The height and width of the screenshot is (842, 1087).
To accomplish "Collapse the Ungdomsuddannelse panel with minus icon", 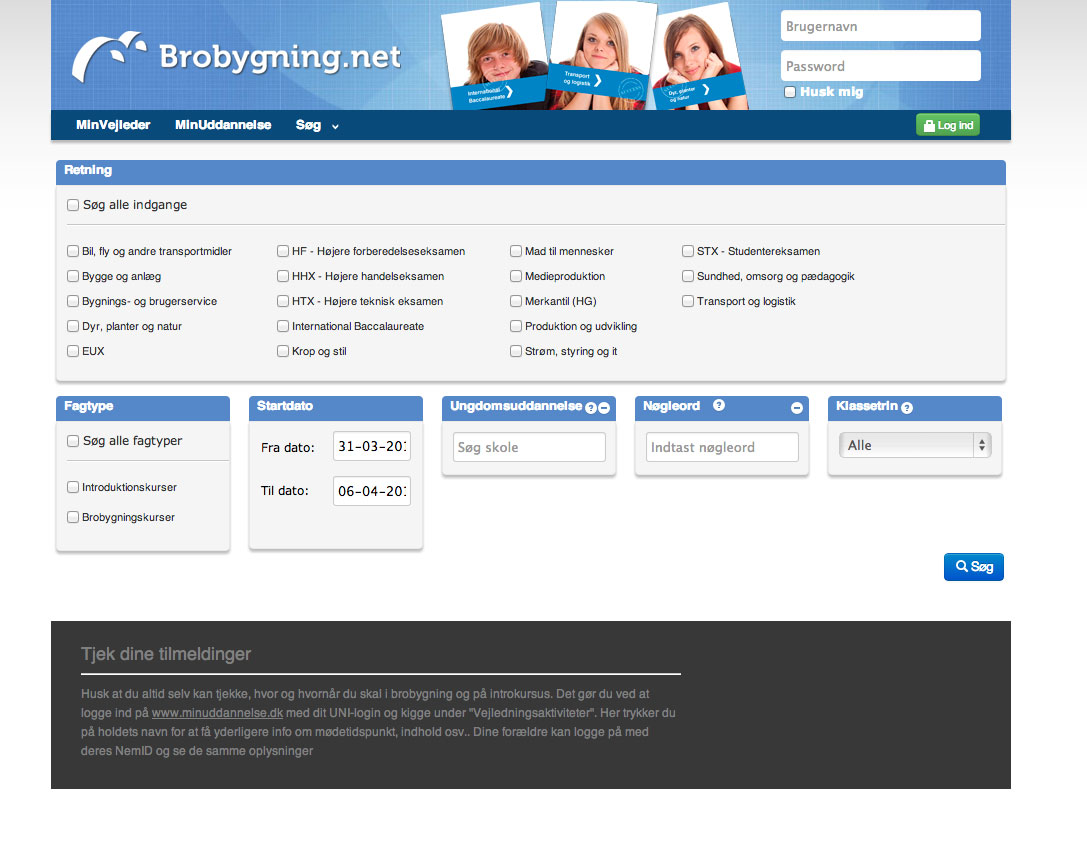I will pos(604,408).
